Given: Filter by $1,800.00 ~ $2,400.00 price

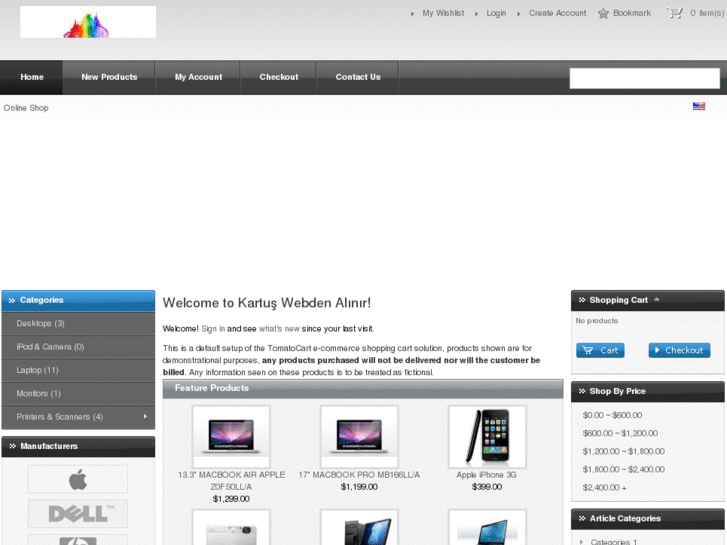Looking at the screenshot, I should [x=624, y=469].
